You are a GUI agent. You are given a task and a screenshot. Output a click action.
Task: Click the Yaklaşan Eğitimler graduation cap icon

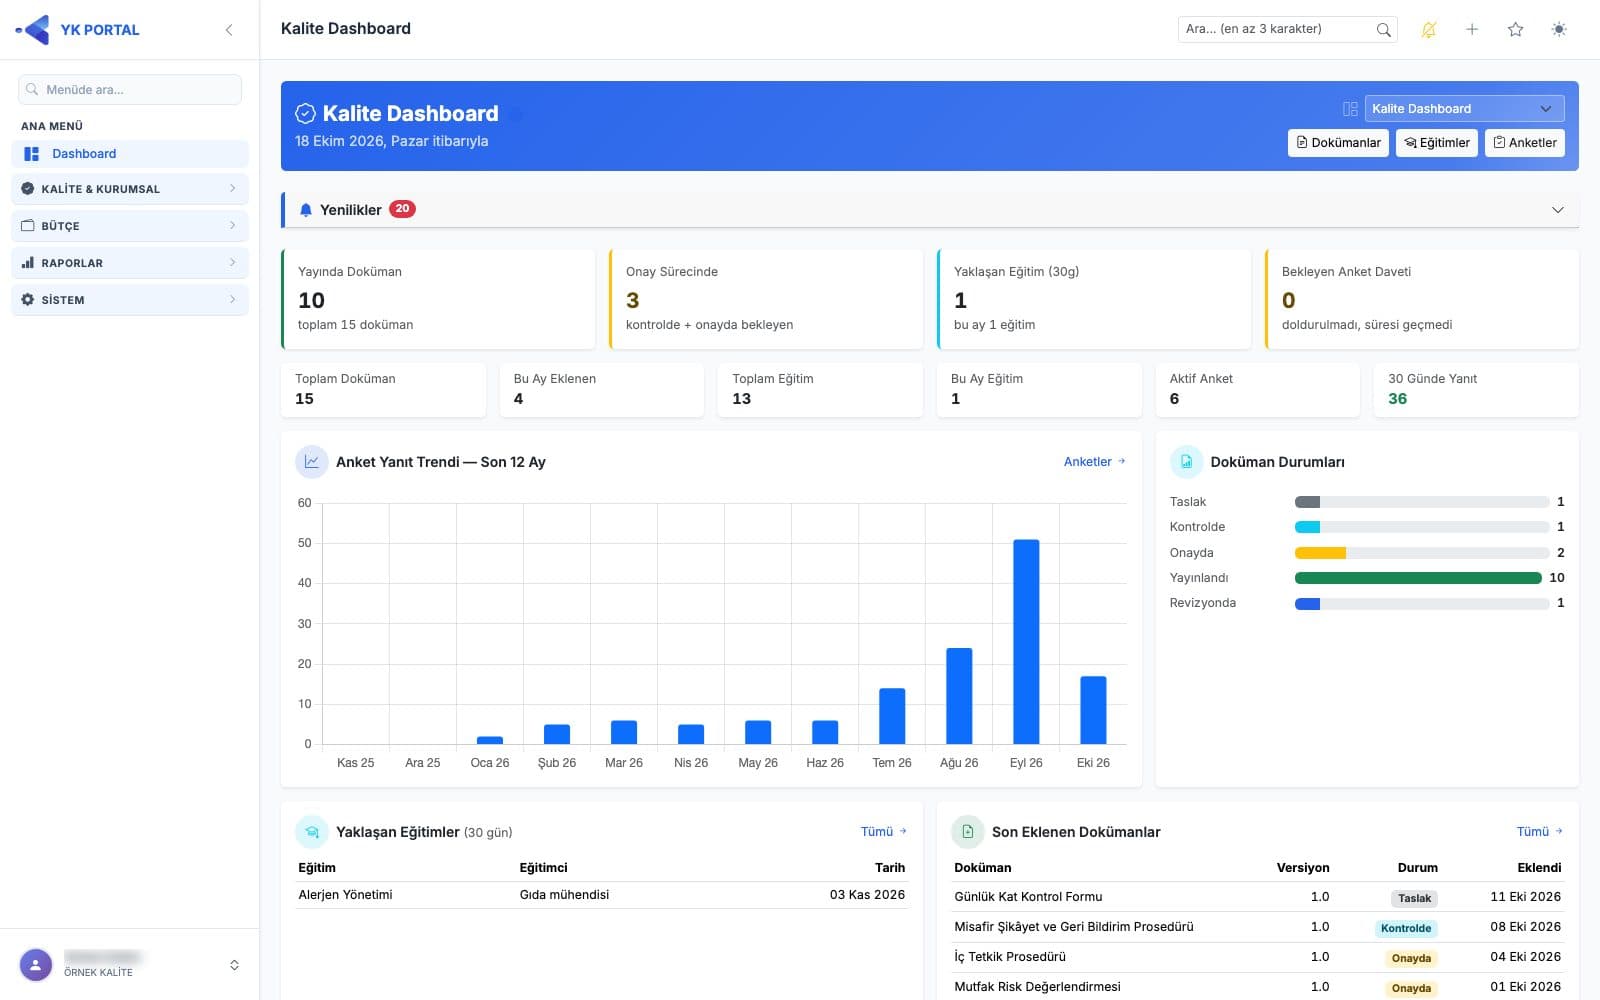(312, 832)
